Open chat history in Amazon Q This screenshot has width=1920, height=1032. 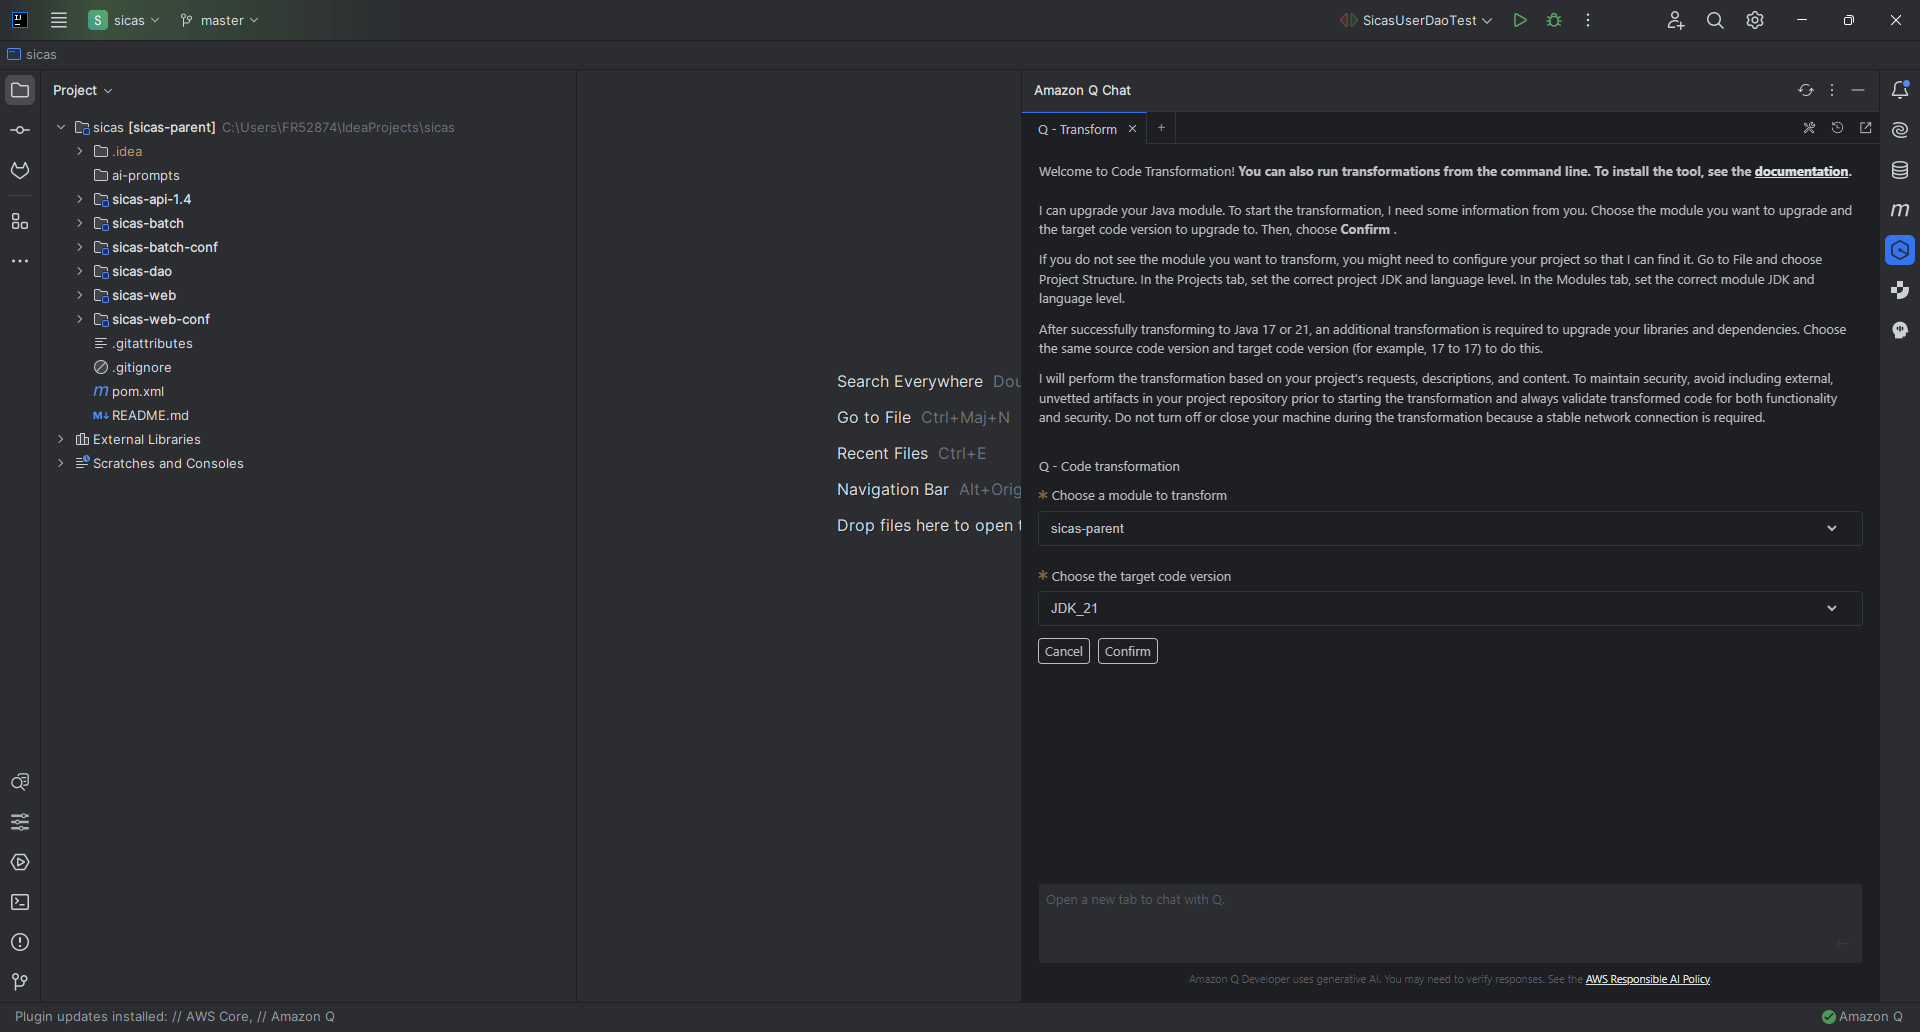(x=1837, y=128)
